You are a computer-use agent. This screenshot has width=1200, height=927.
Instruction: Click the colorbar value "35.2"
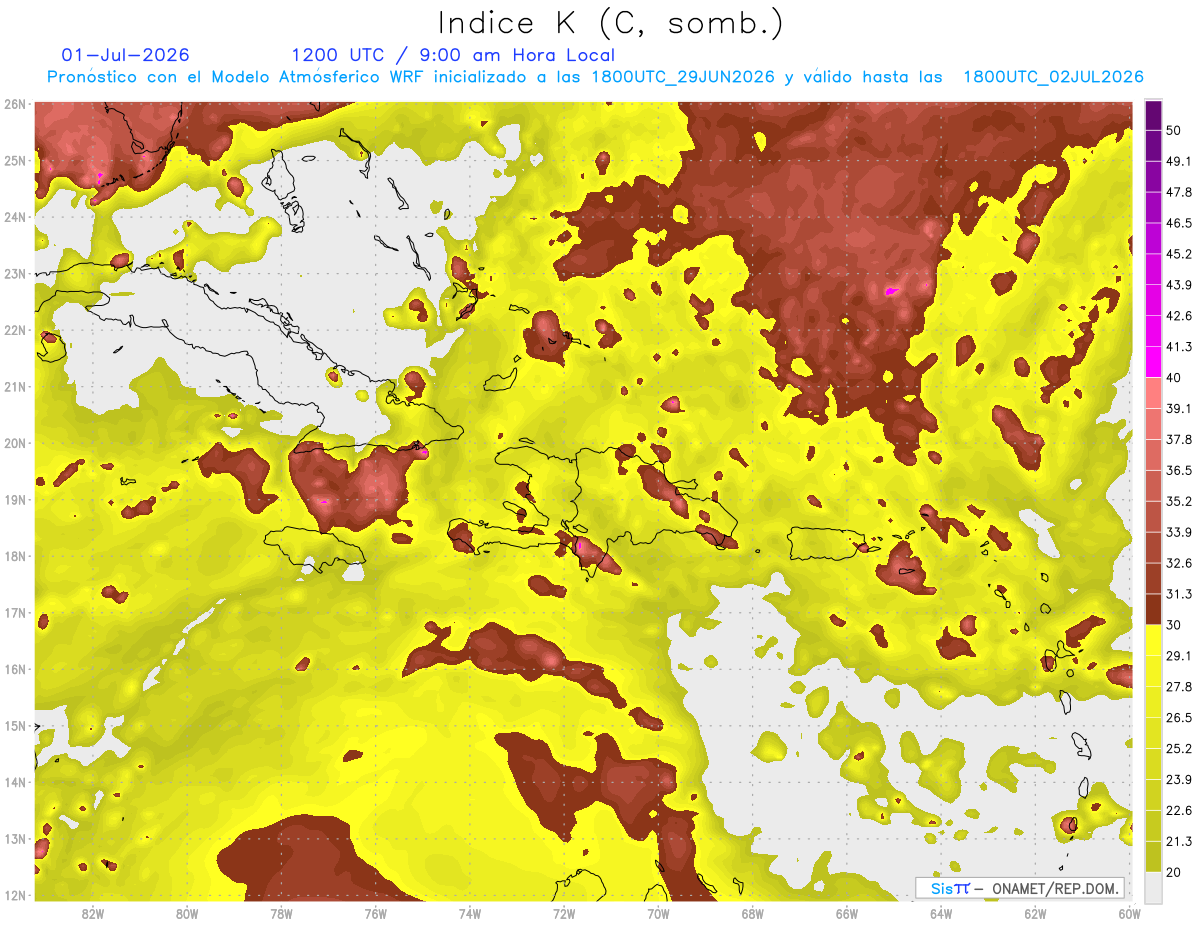(x=1179, y=501)
